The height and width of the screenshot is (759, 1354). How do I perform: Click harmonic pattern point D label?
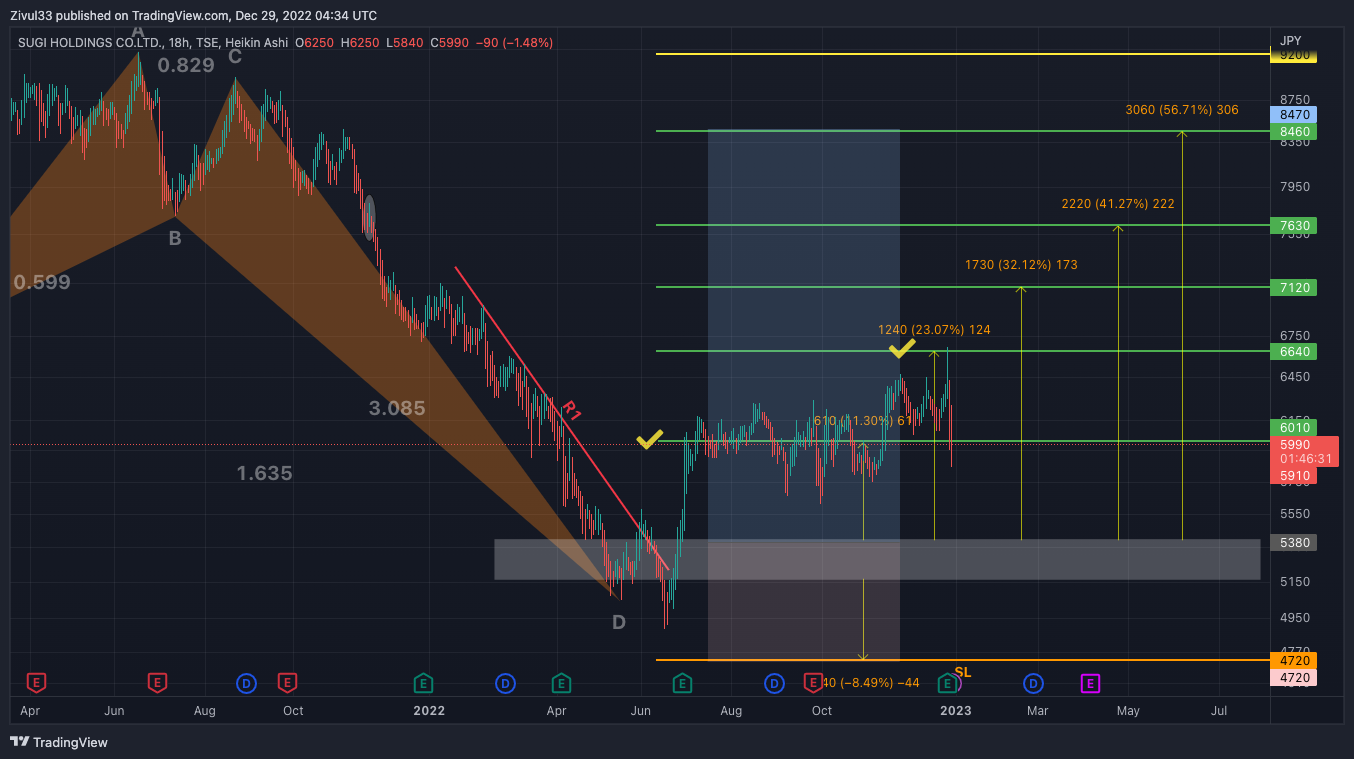(x=619, y=622)
